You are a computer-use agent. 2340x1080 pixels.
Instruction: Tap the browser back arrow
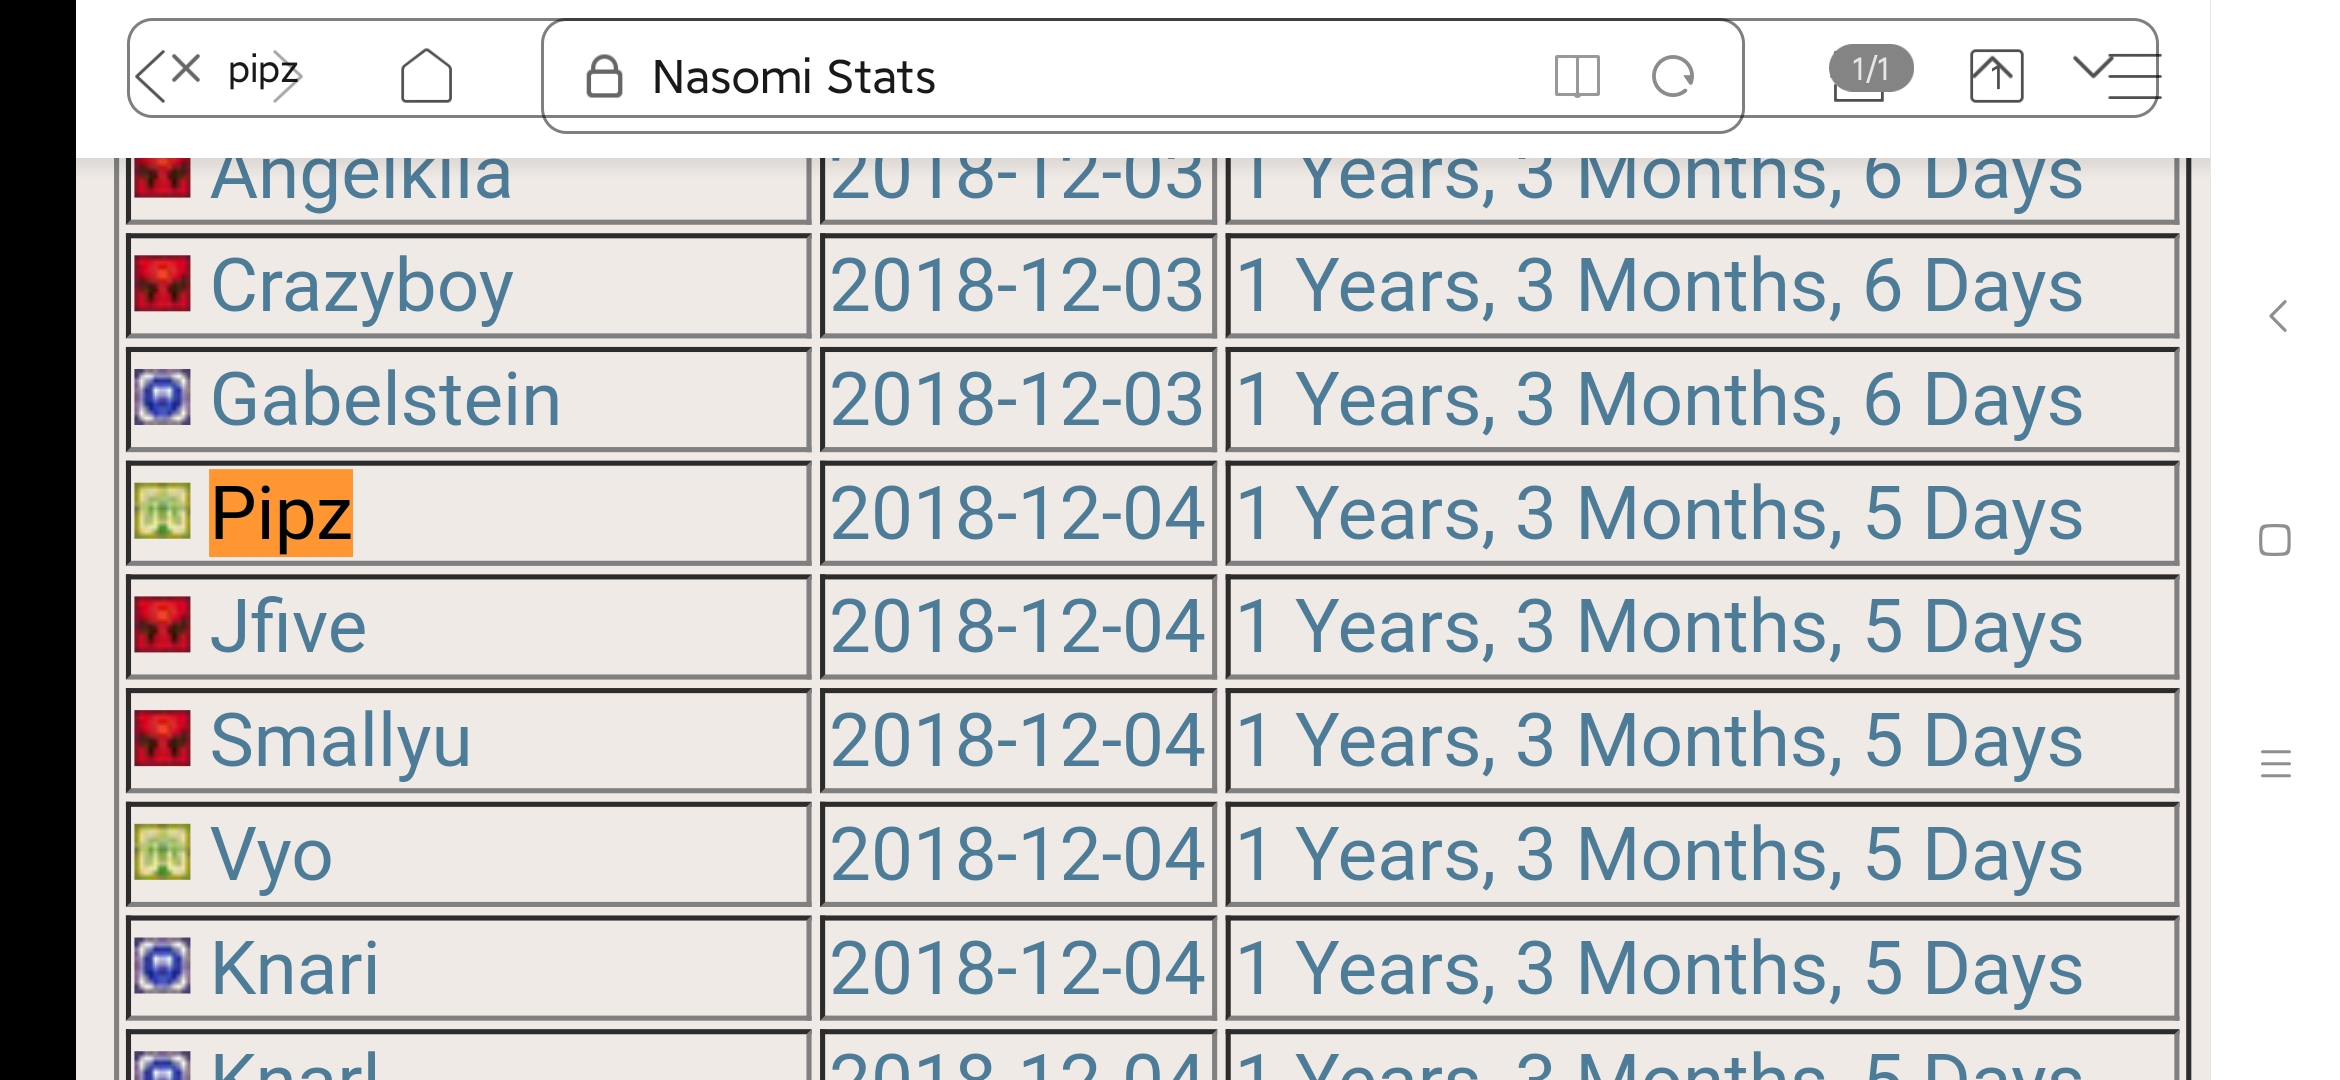(x=150, y=77)
